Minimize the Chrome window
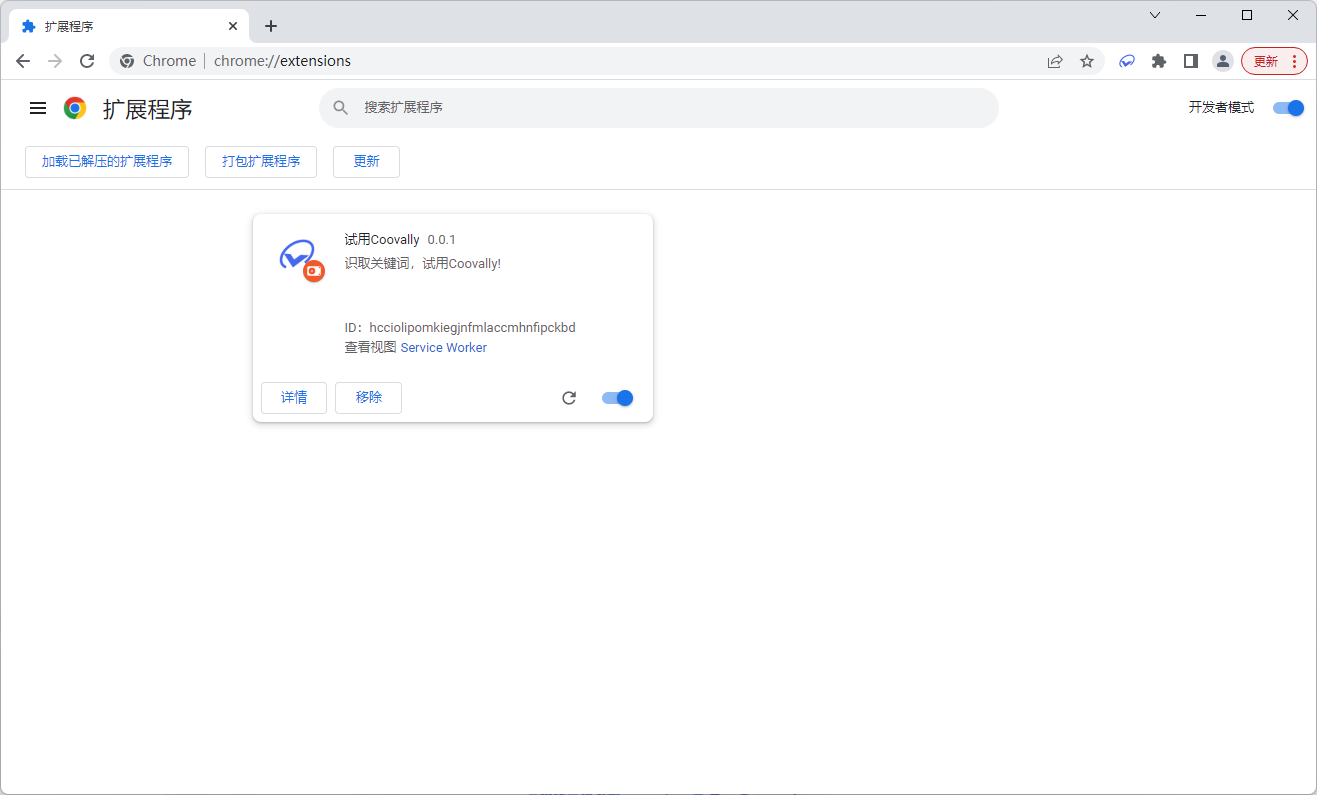 1201,15
